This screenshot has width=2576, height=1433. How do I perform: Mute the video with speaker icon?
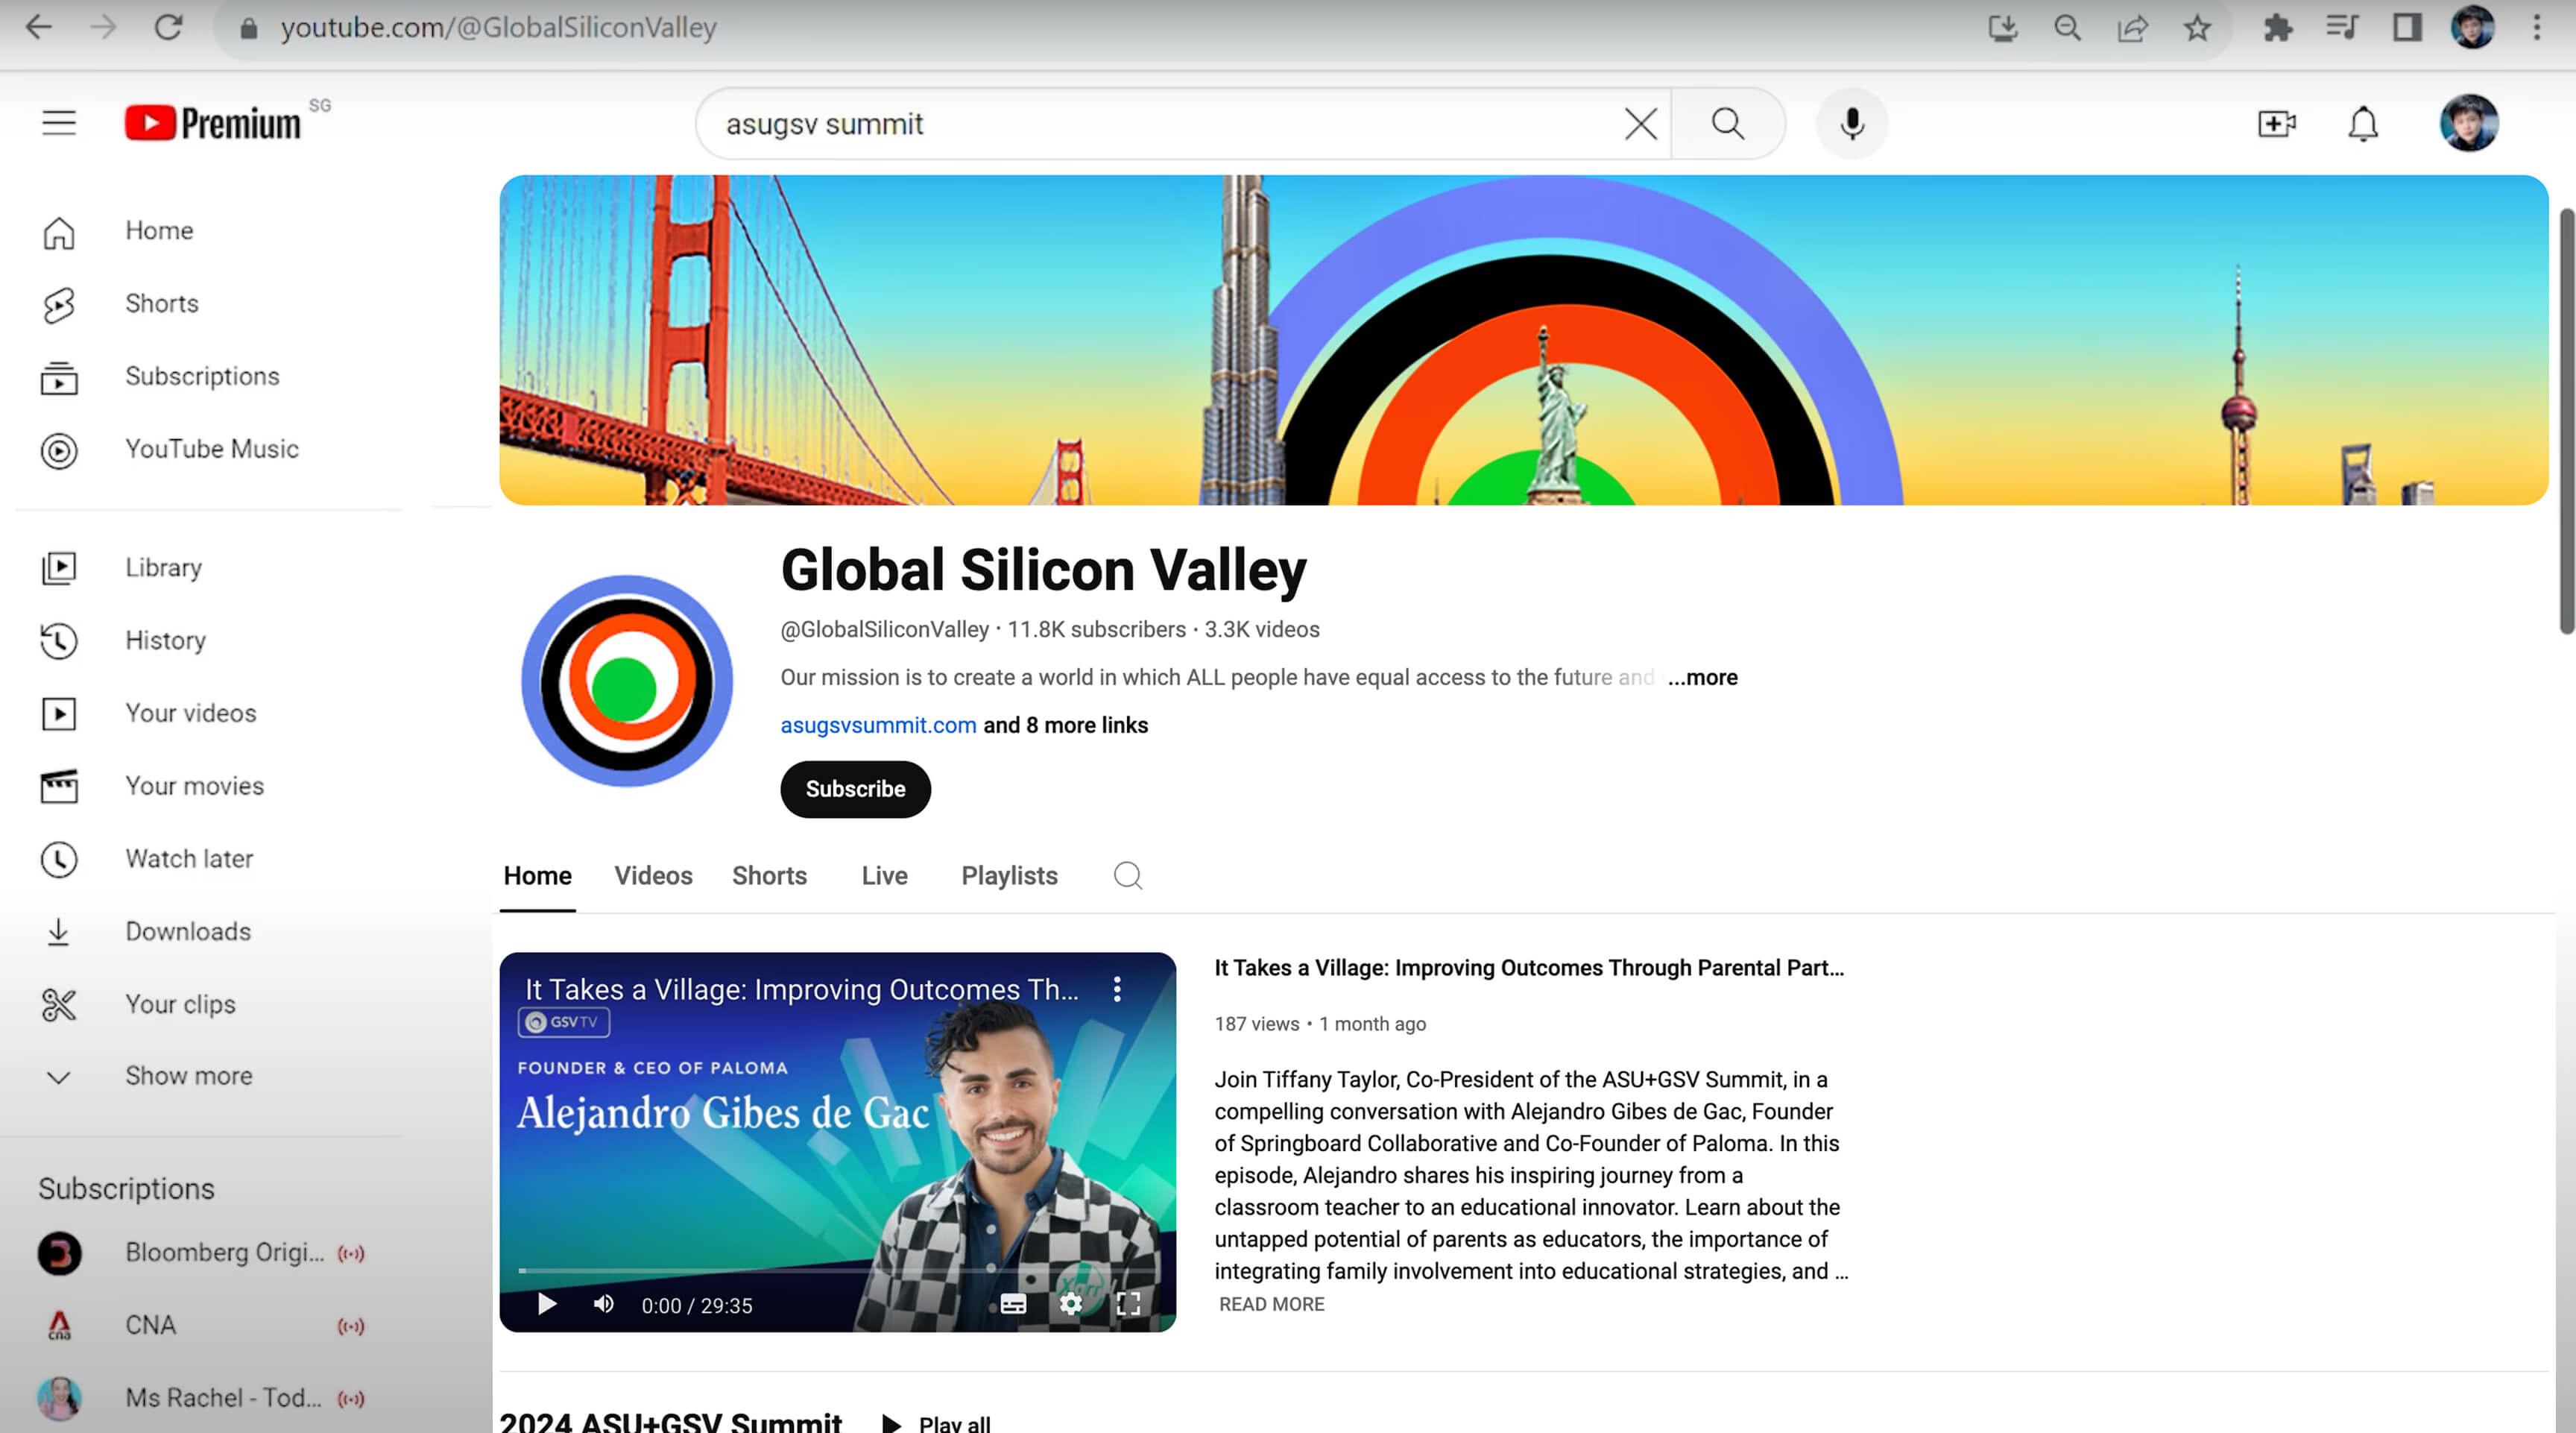click(603, 1304)
